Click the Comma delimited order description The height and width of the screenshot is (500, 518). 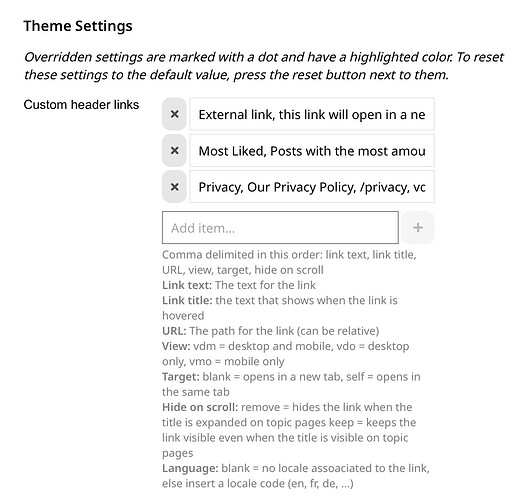click(x=289, y=262)
